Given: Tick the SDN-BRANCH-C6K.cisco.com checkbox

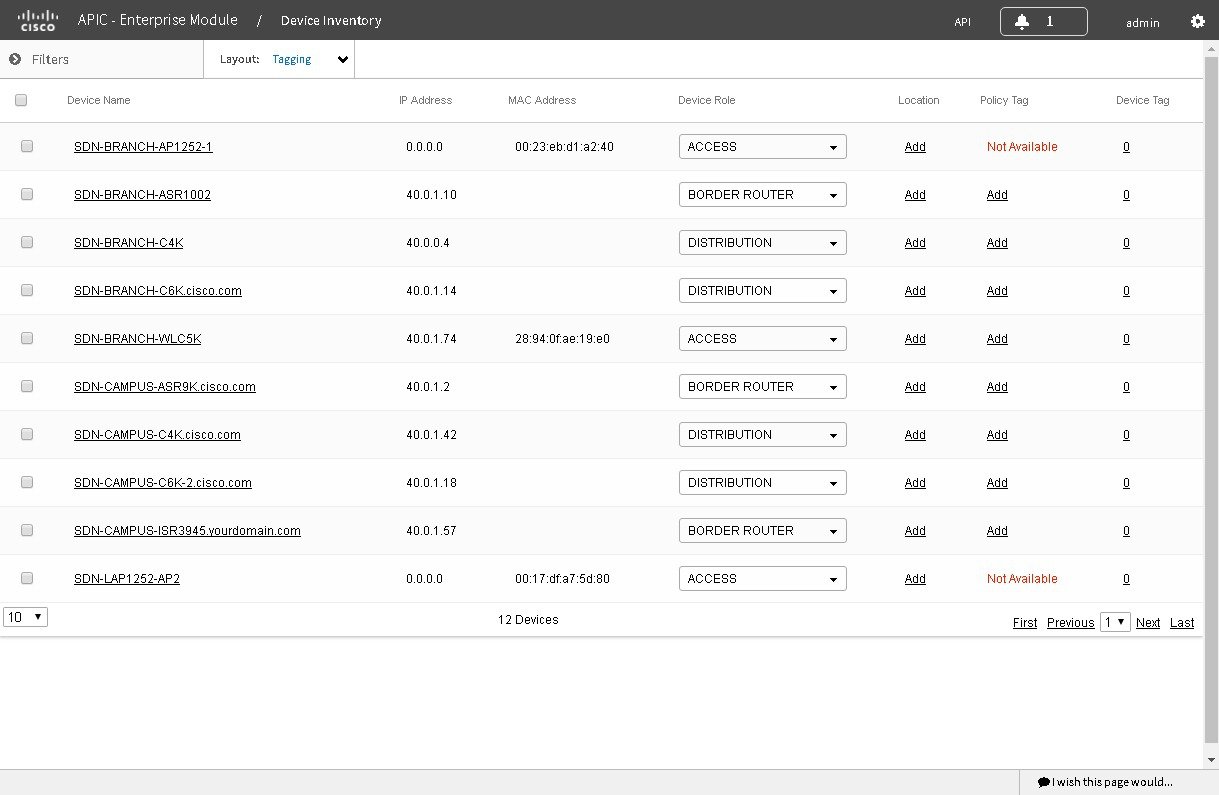Looking at the screenshot, I should [27, 290].
